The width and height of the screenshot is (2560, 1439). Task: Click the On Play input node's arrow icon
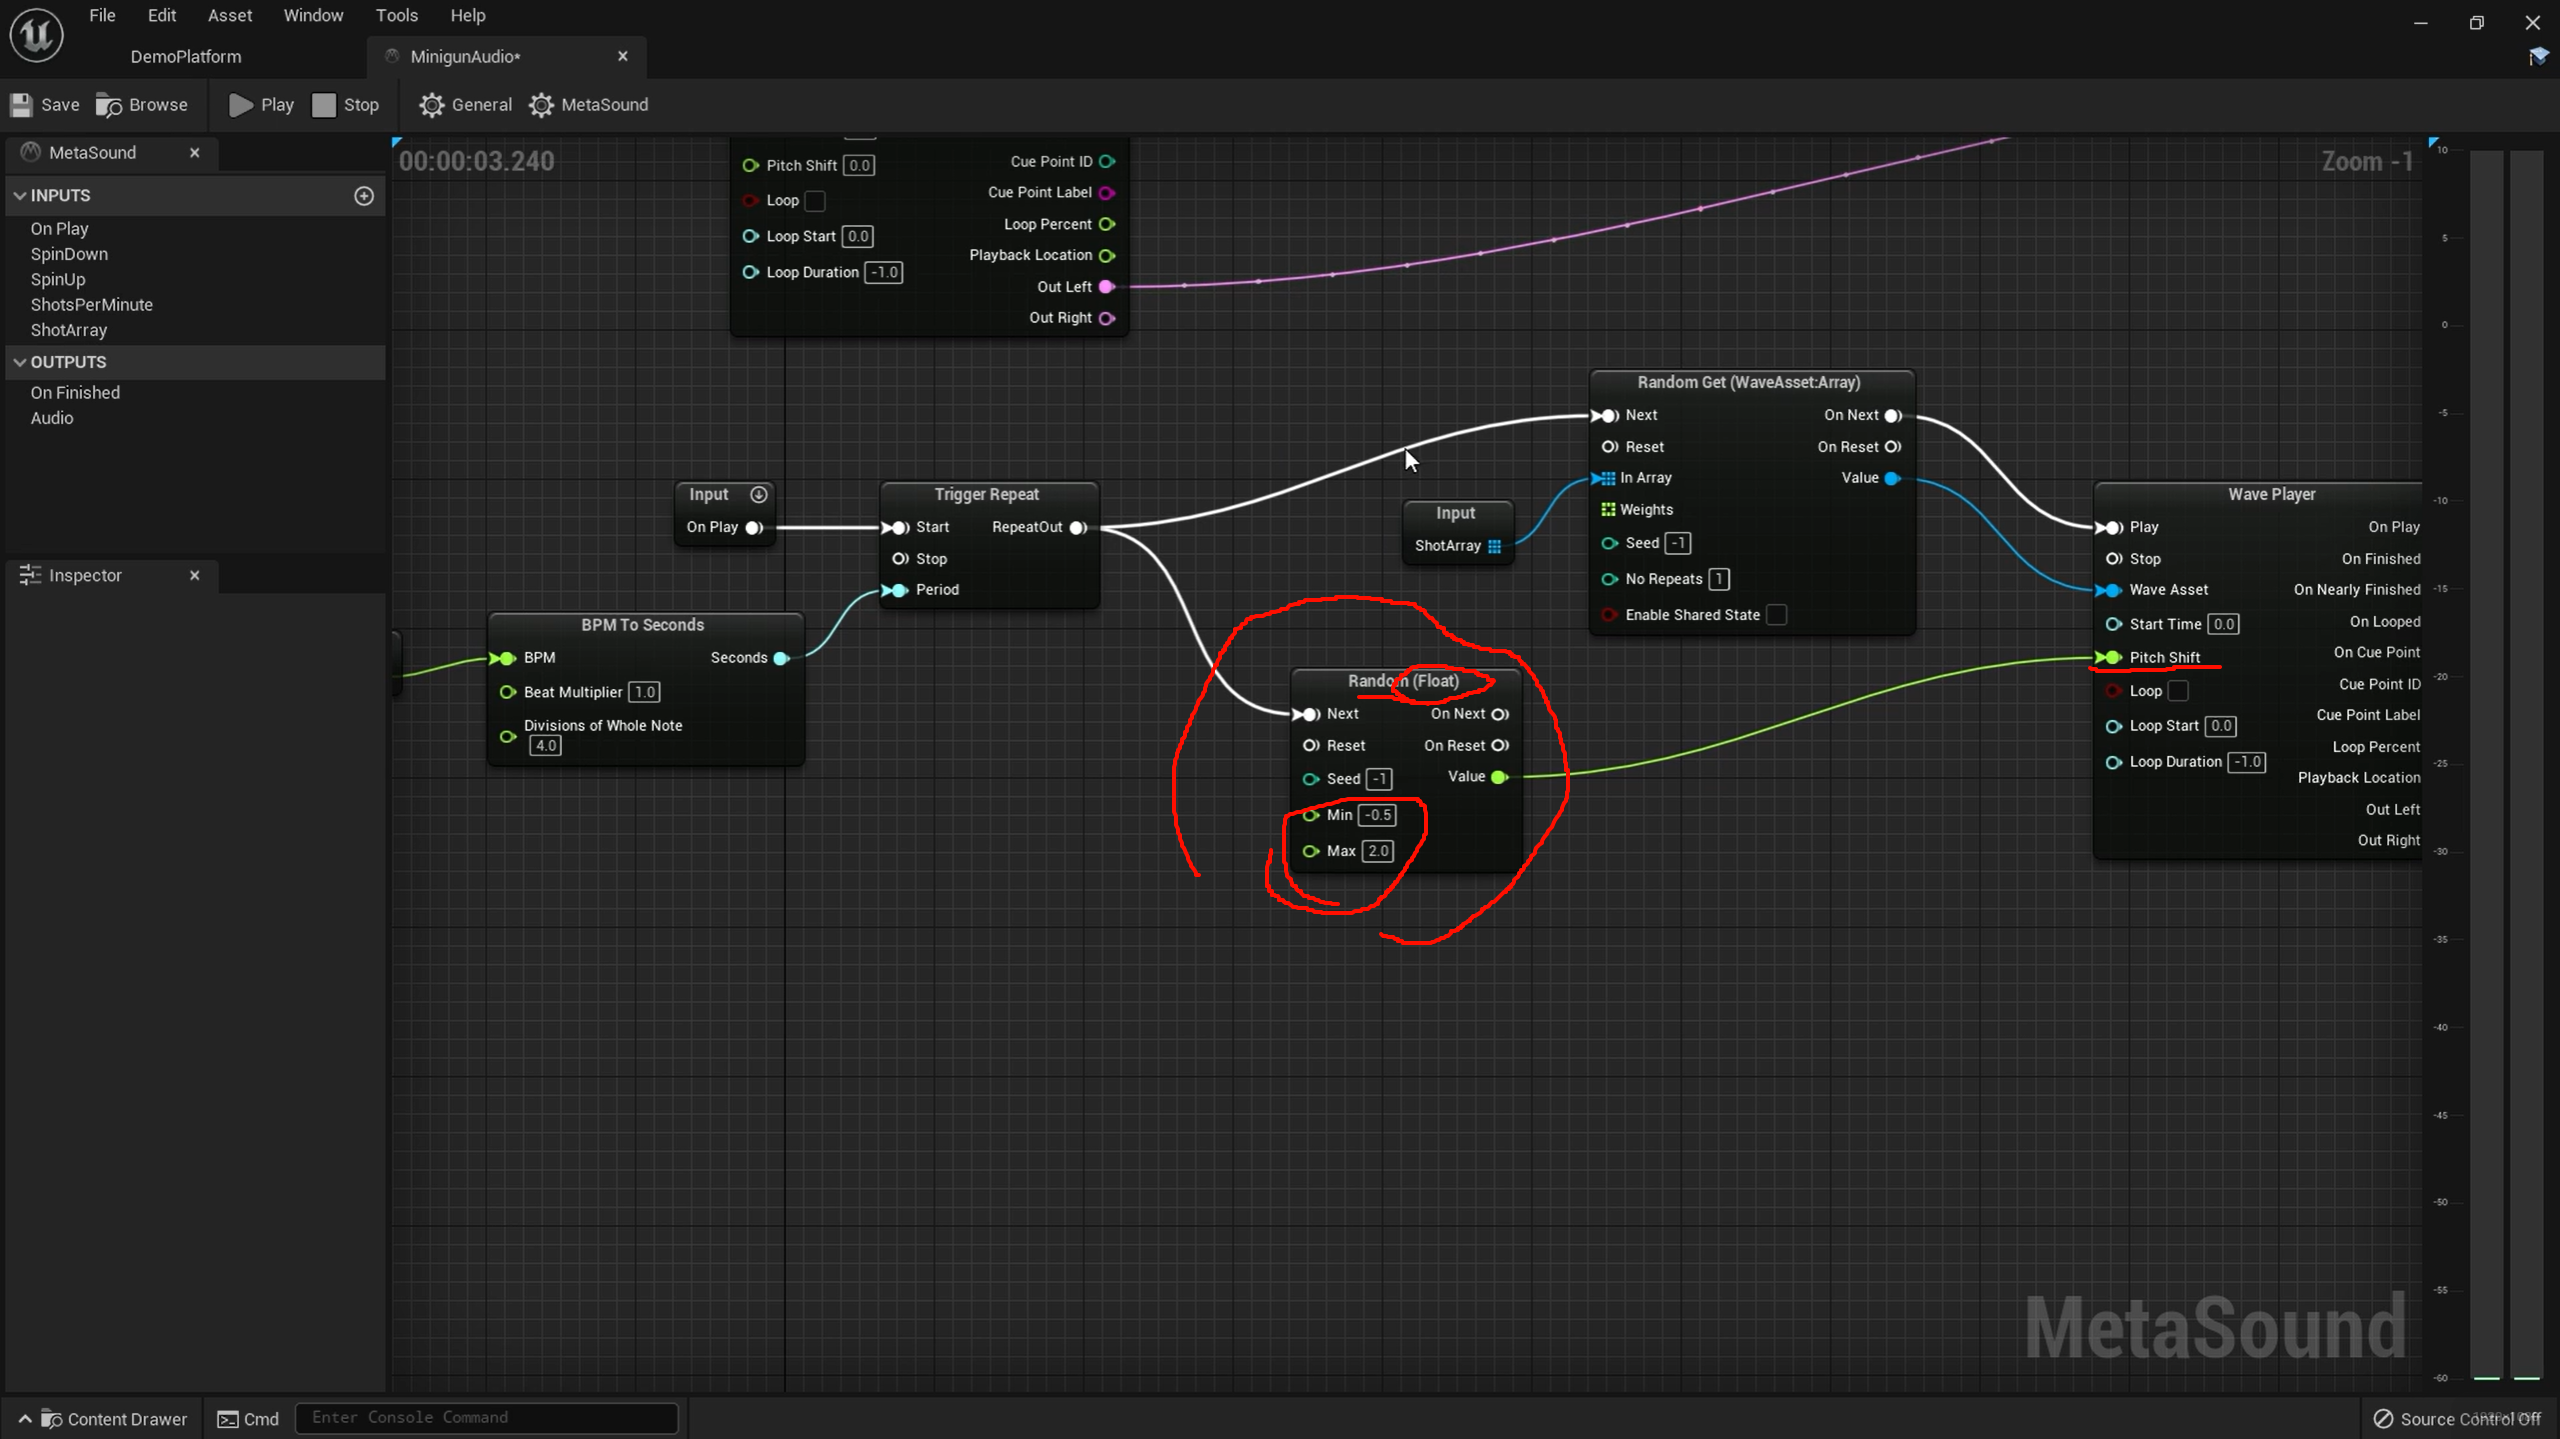coord(759,495)
